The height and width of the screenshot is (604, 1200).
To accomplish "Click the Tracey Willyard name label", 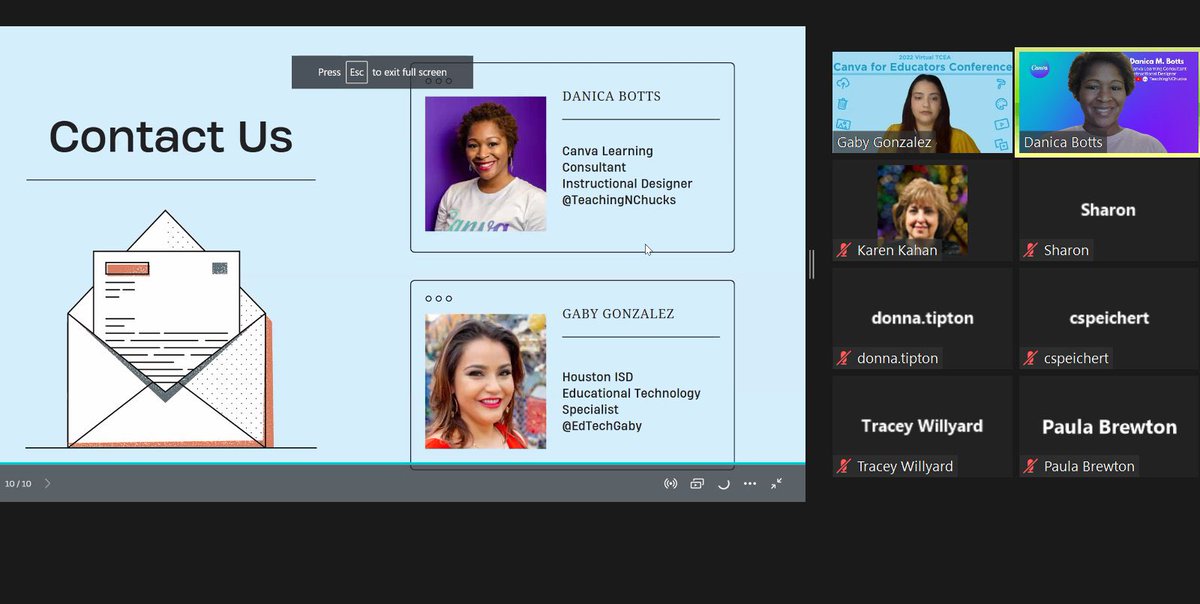I will point(905,466).
